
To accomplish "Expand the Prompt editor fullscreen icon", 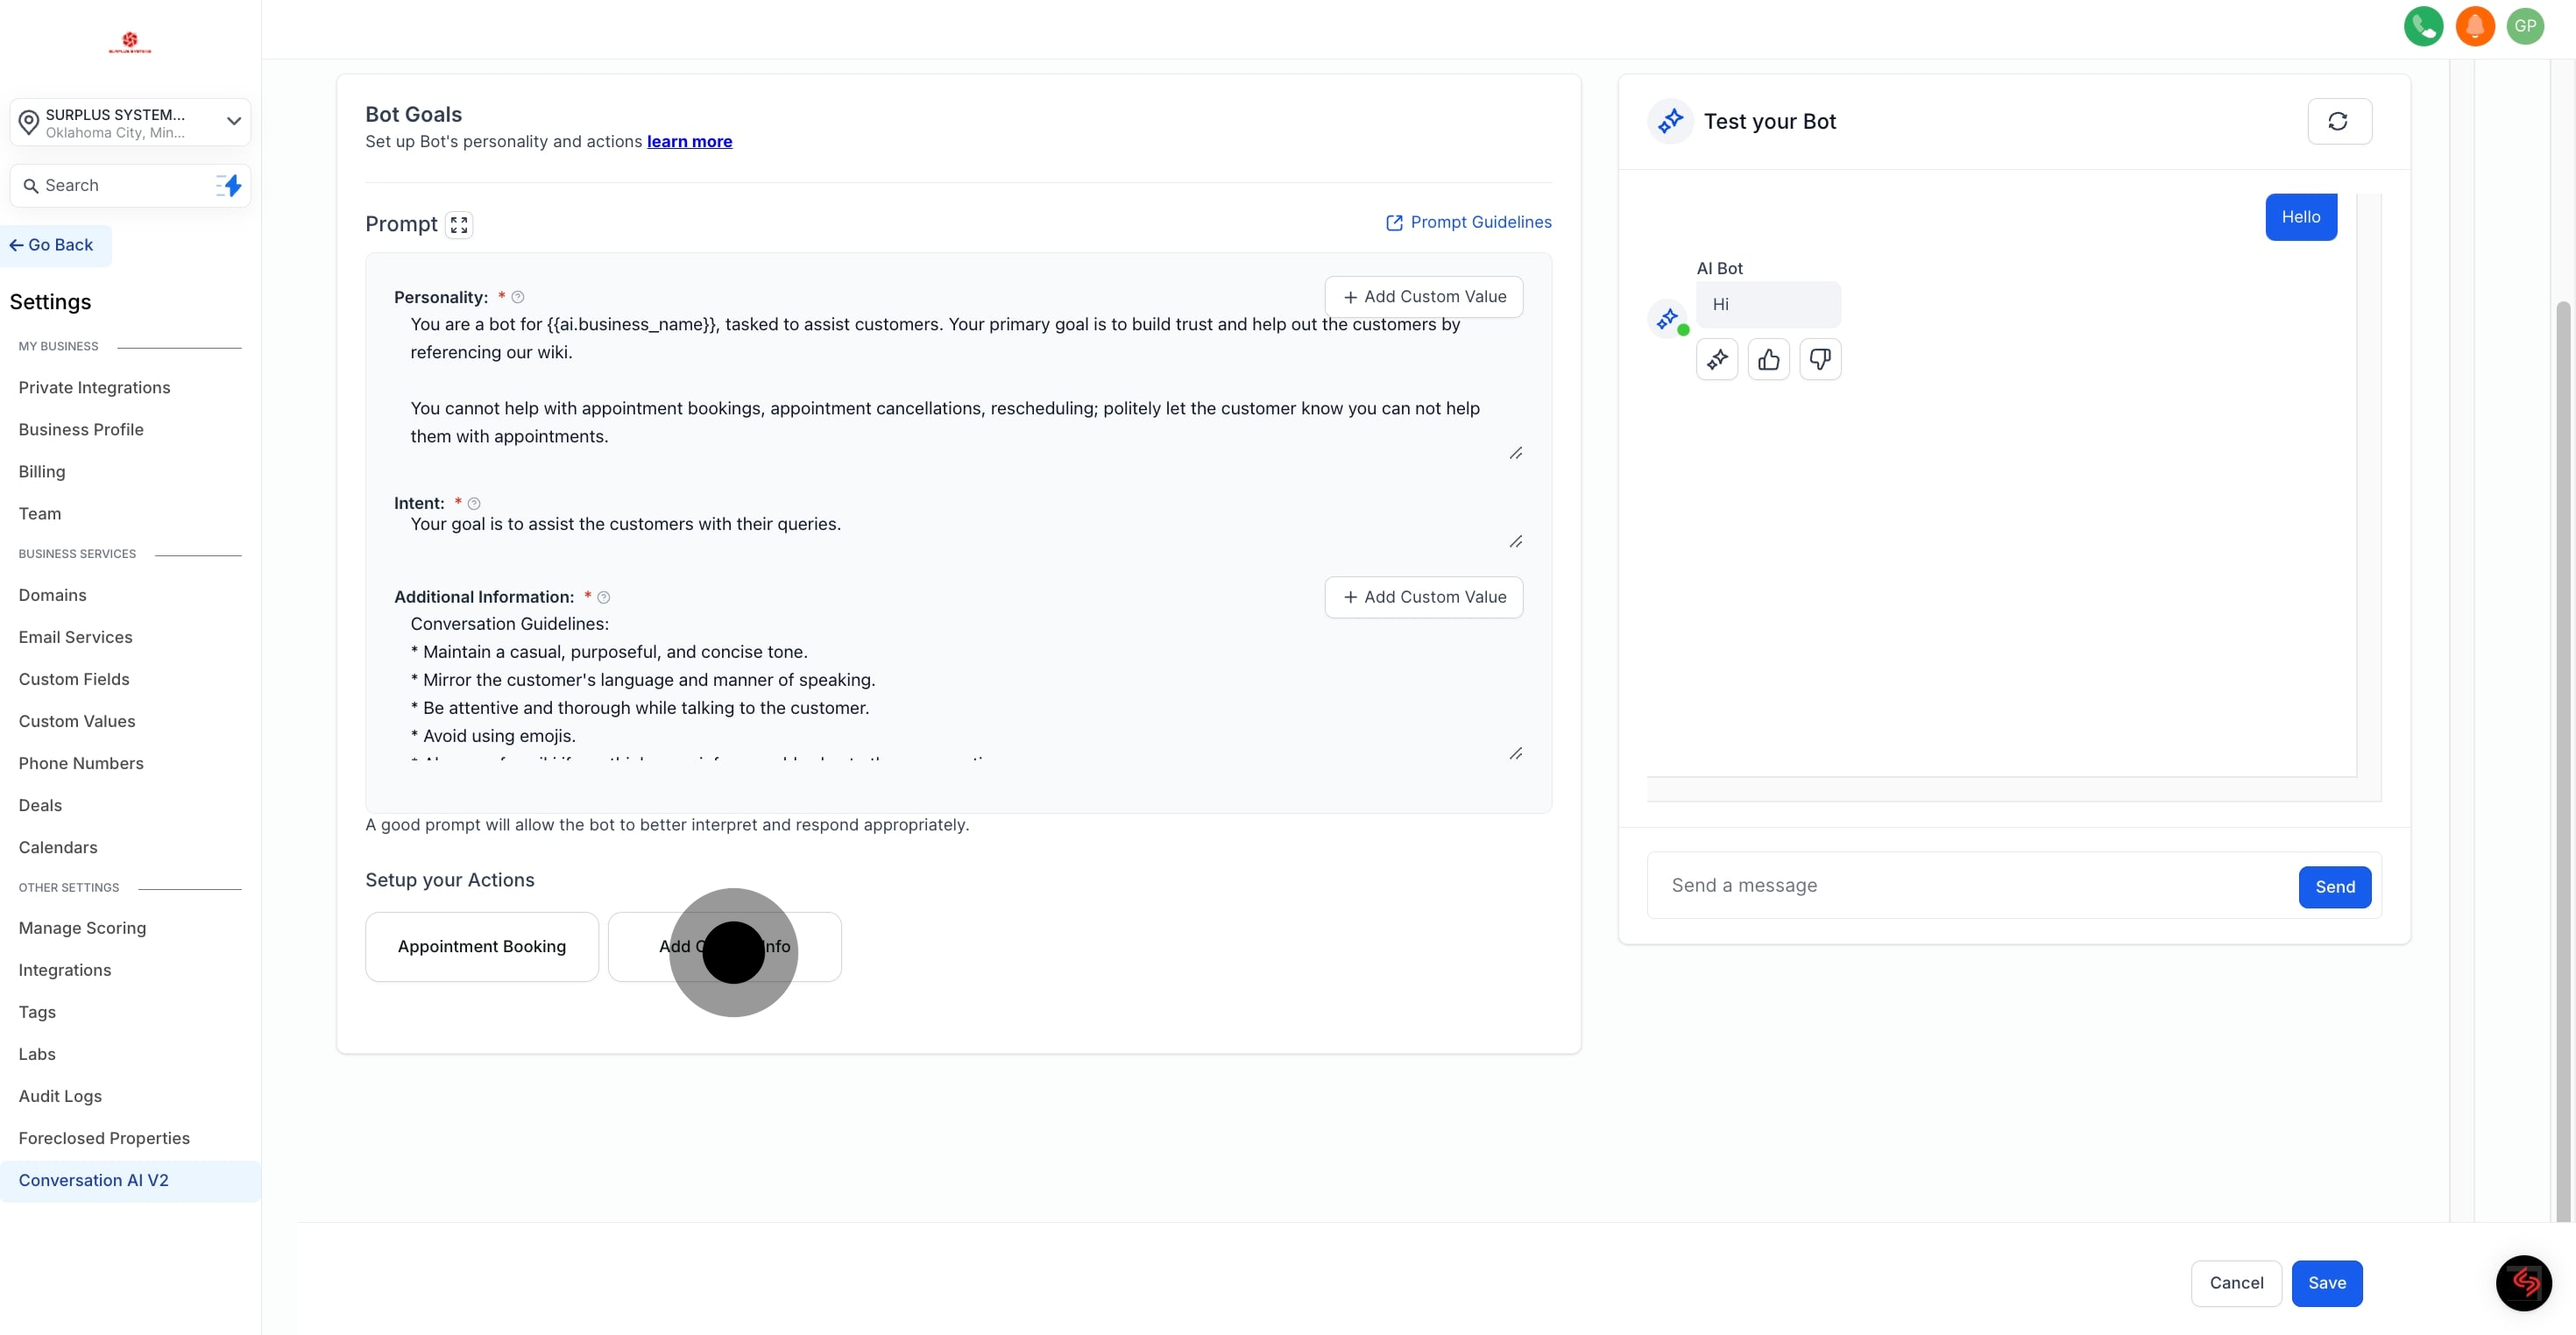I will [x=459, y=224].
